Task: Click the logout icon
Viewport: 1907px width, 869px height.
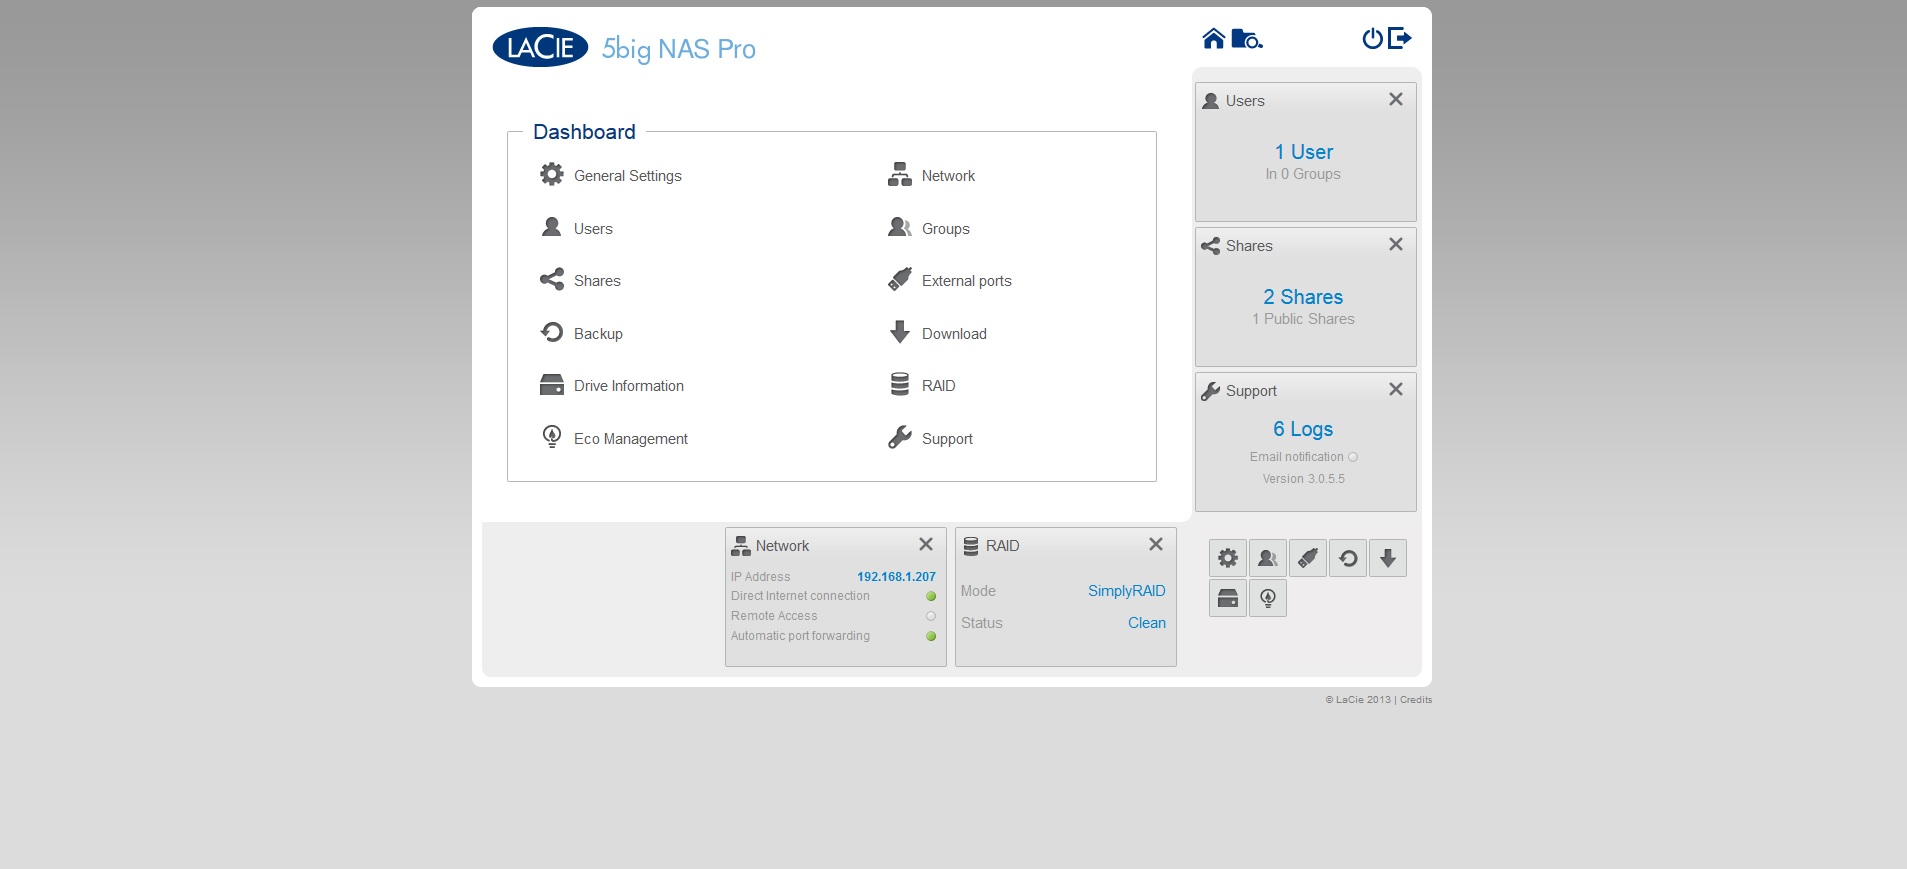Action: 1400,38
